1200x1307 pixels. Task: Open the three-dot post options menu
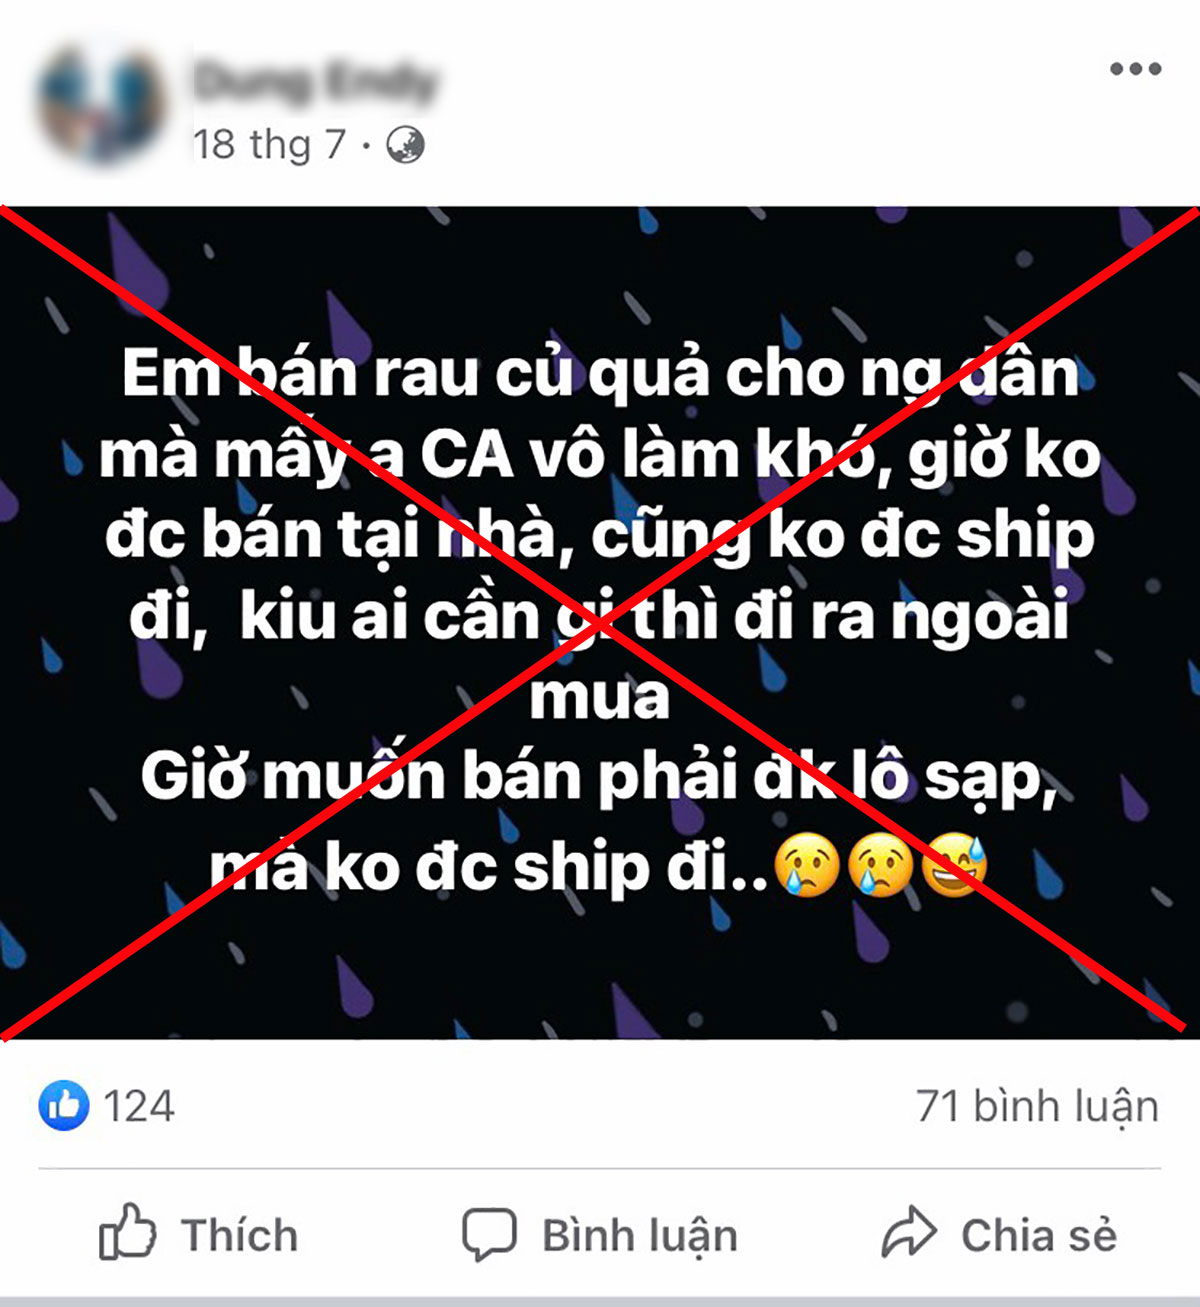1135,69
